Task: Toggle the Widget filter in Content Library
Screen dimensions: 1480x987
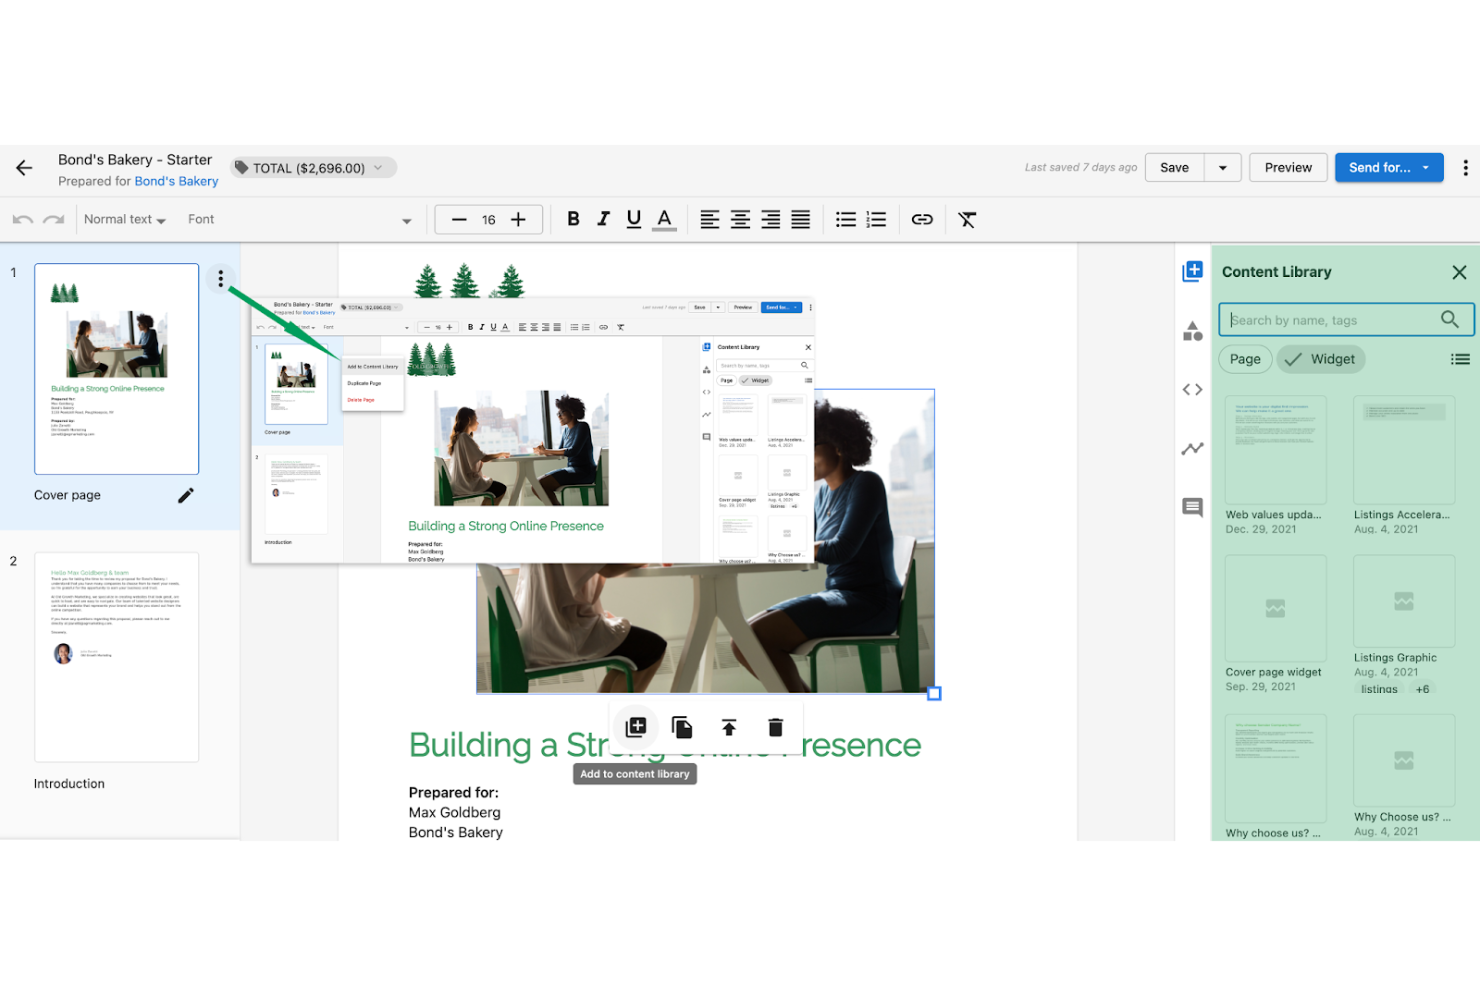Action: [x=1320, y=359]
